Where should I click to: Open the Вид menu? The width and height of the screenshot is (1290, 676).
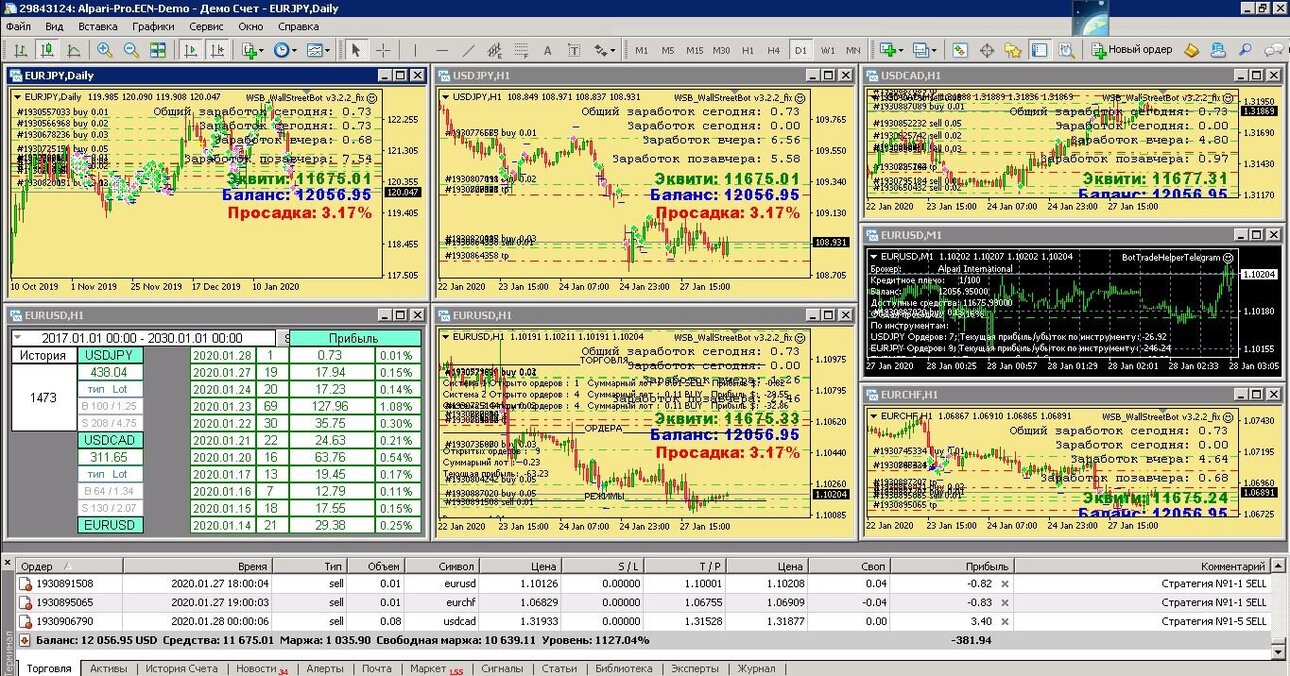tap(55, 27)
